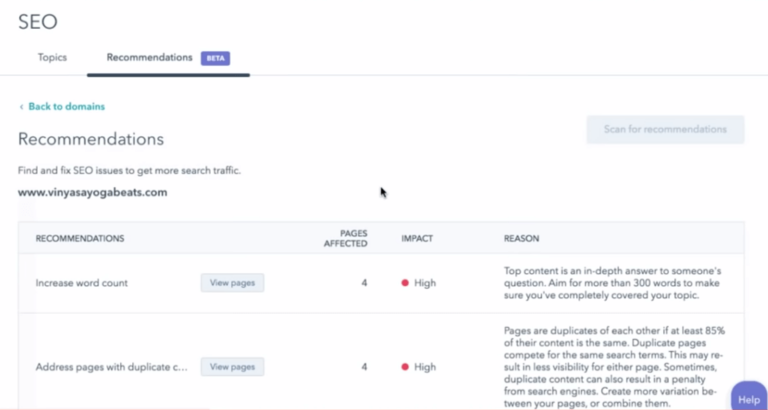This screenshot has width=768, height=410.
Task: Click the Reason column header
Action: (521, 239)
